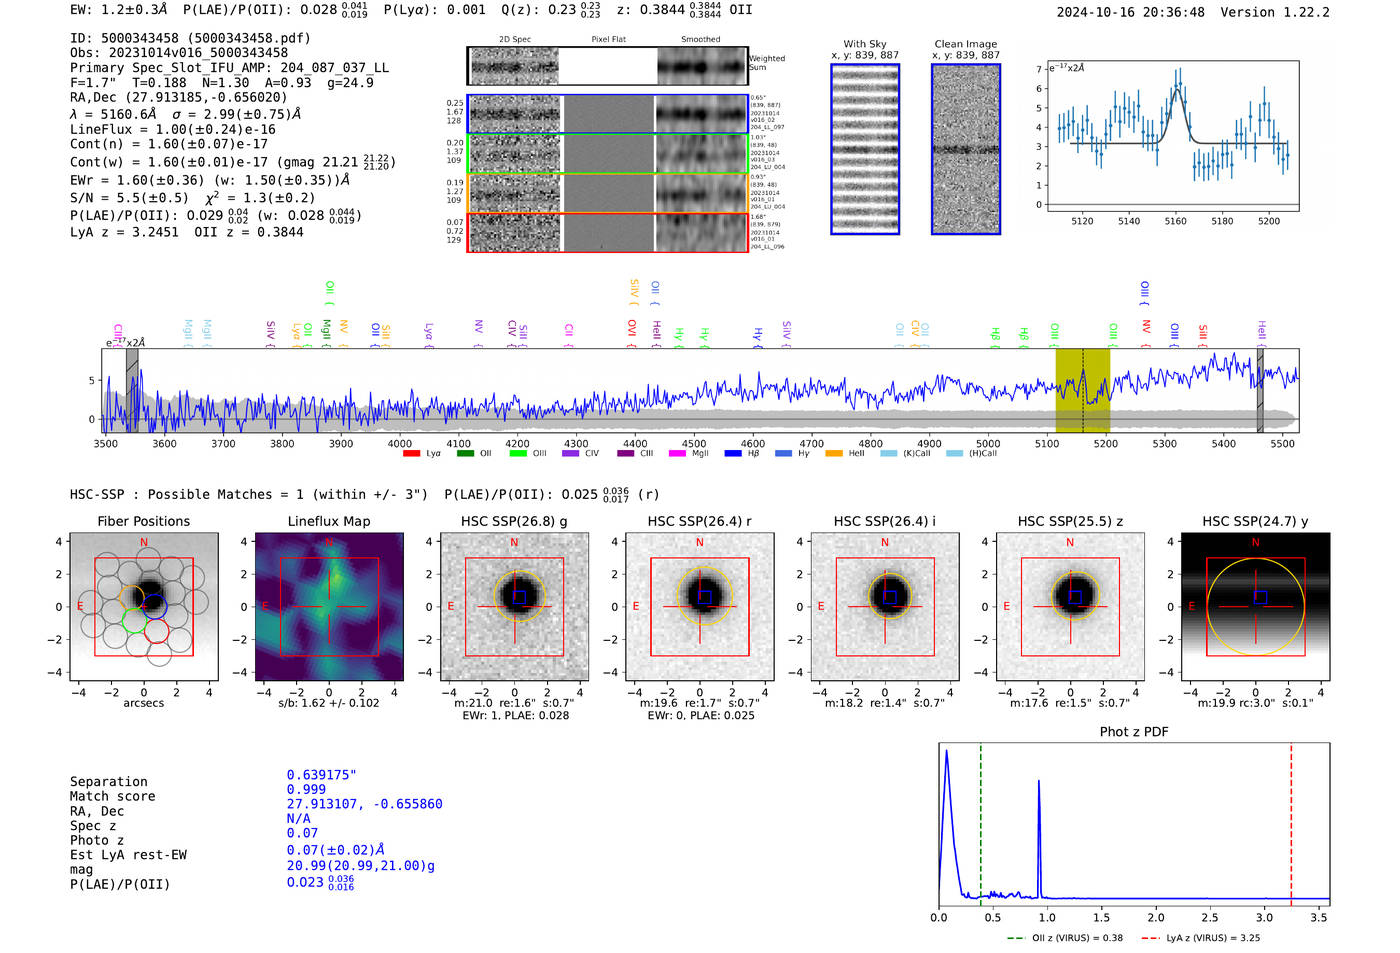Click the blue-bordered fiber spectrum row

[608, 114]
